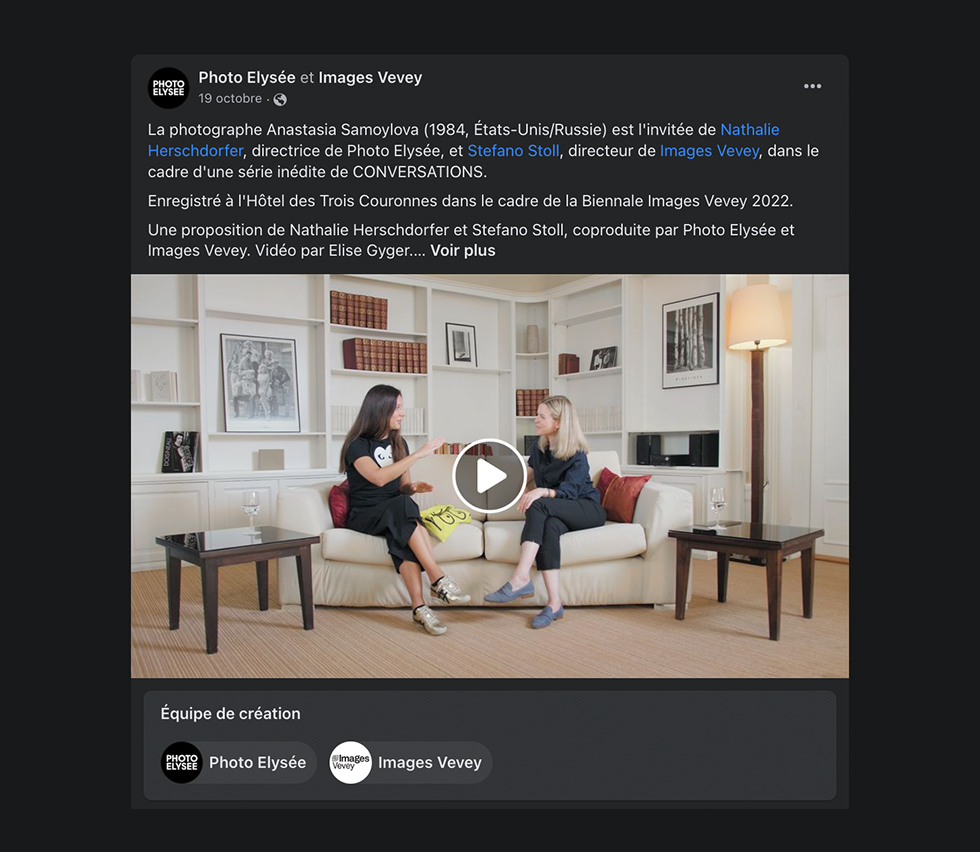Open Images Vevey page from post header

point(370,78)
